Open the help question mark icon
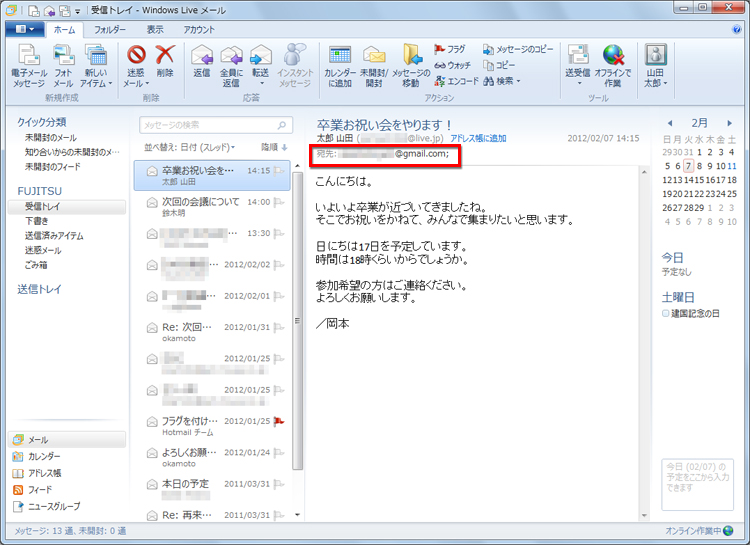The height and width of the screenshot is (545, 750). point(737,30)
